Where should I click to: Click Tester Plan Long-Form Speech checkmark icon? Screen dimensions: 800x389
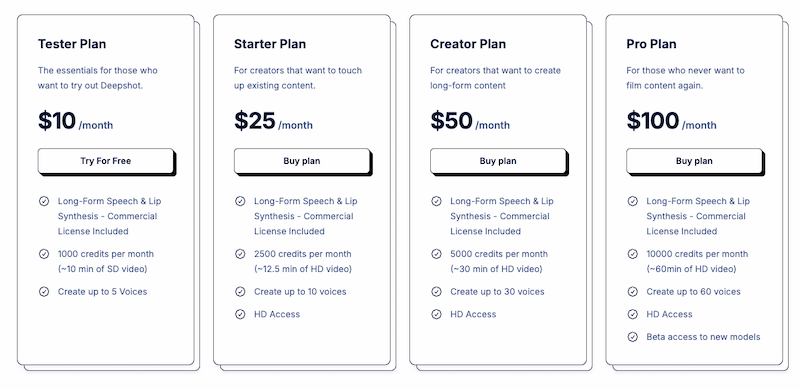[44, 201]
